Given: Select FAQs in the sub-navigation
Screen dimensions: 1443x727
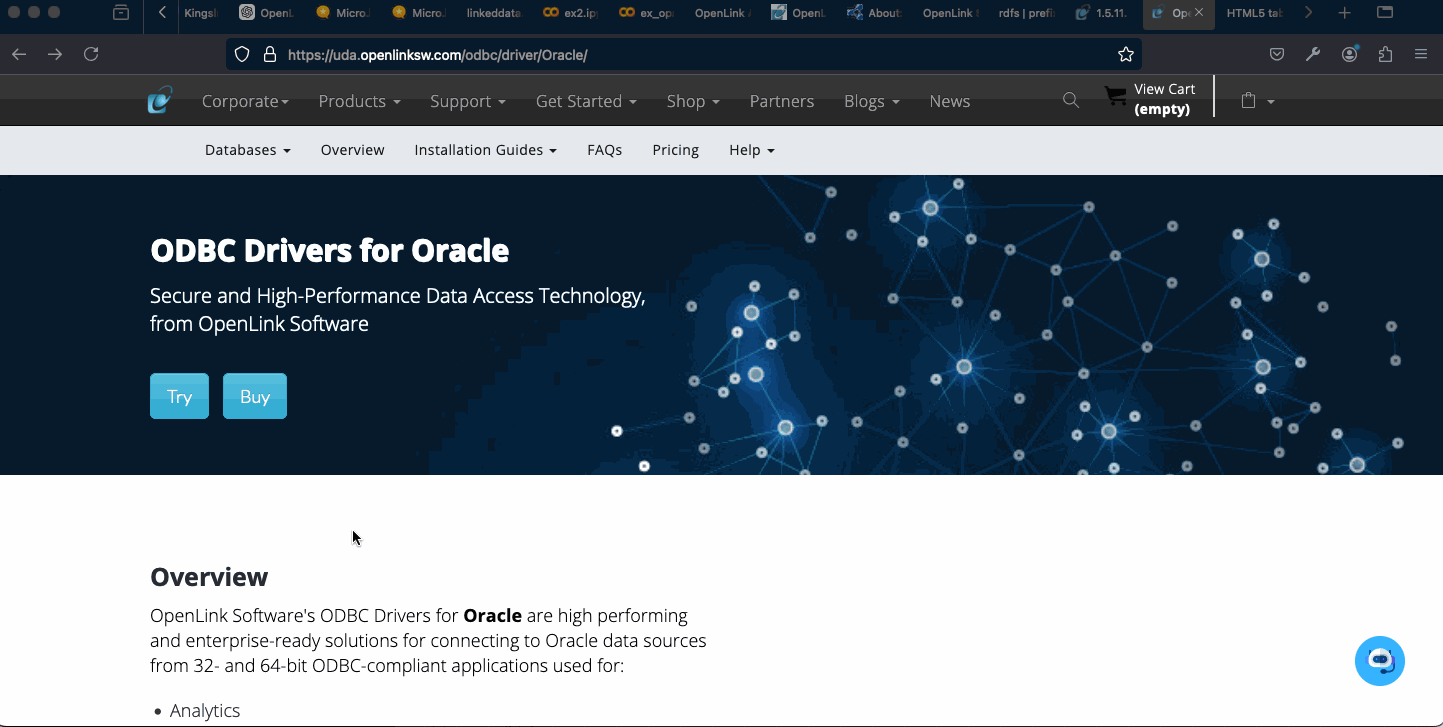Looking at the screenshot, I should pyautogui.click(x=605, y=150).
